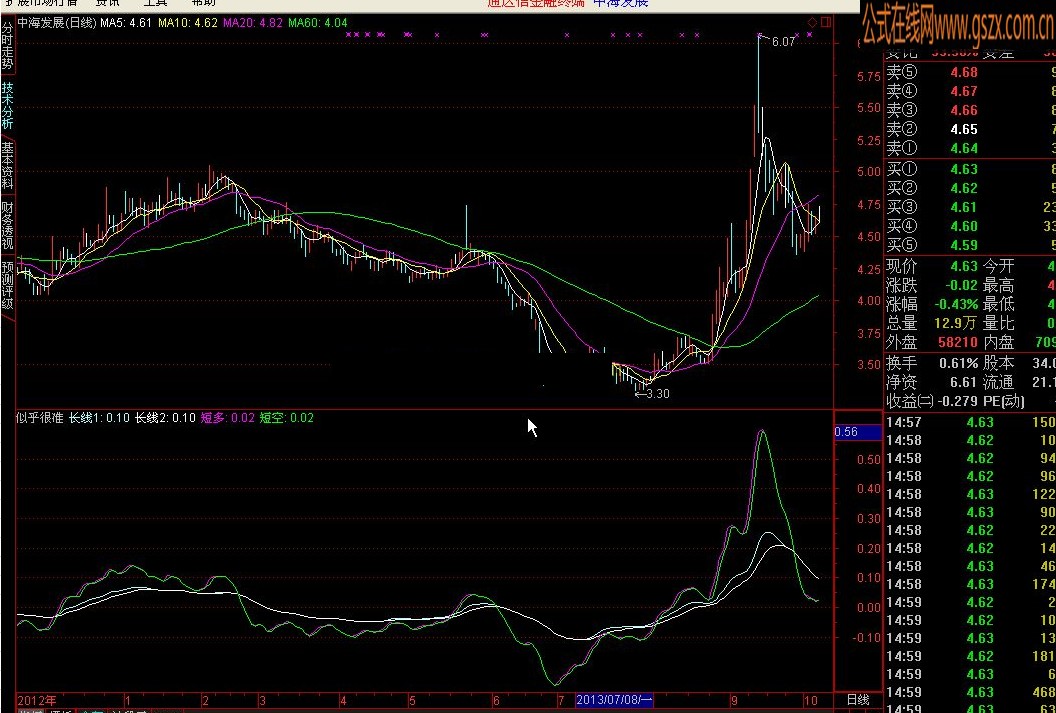Click the MA20: 4.82 indicator label

tap(253, 23)
